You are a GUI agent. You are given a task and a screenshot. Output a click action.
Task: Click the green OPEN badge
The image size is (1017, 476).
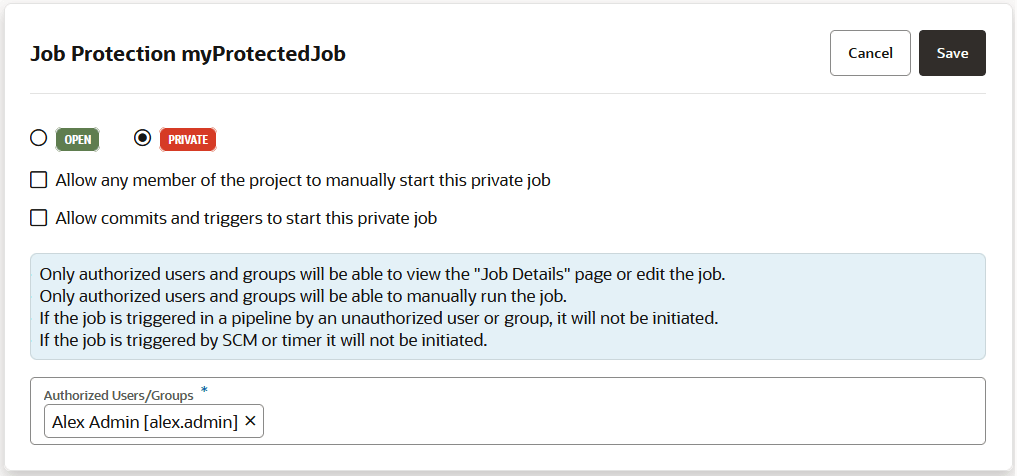point(78,140)
